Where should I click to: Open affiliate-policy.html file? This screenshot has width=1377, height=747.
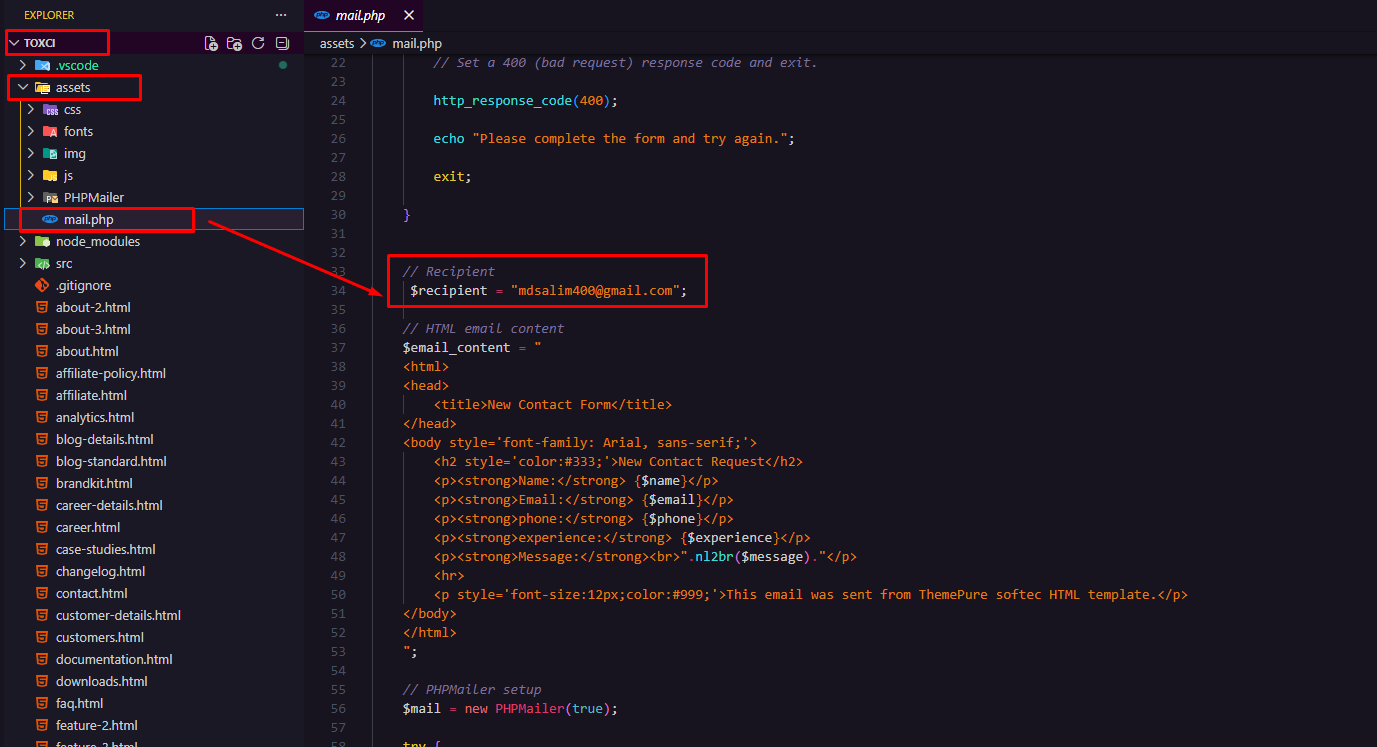(x=152, y=373)
